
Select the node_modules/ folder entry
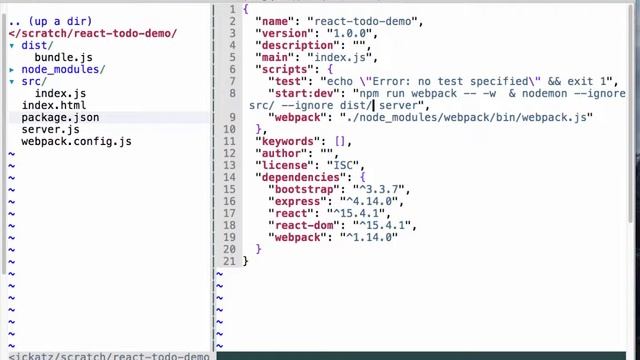[x=63, y=69]
